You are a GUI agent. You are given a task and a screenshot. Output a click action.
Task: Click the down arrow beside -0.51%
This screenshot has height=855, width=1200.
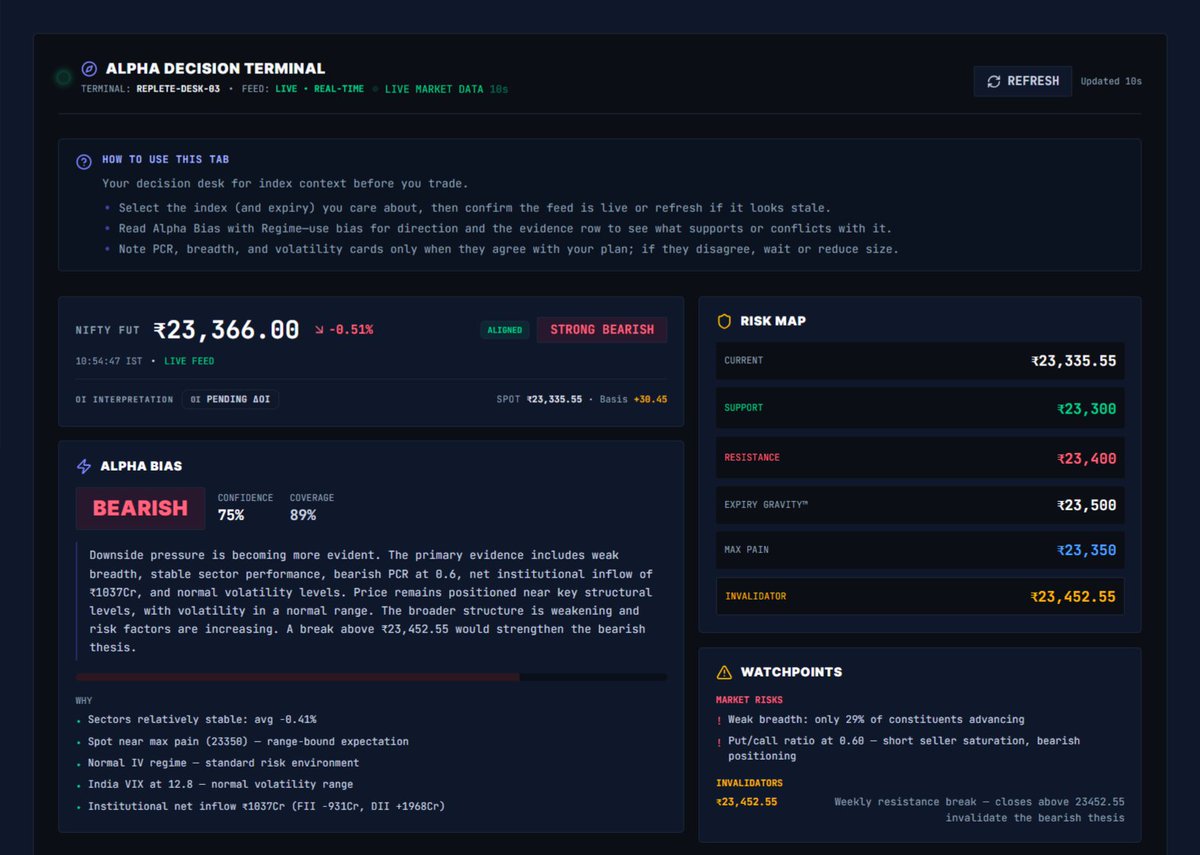319,329
